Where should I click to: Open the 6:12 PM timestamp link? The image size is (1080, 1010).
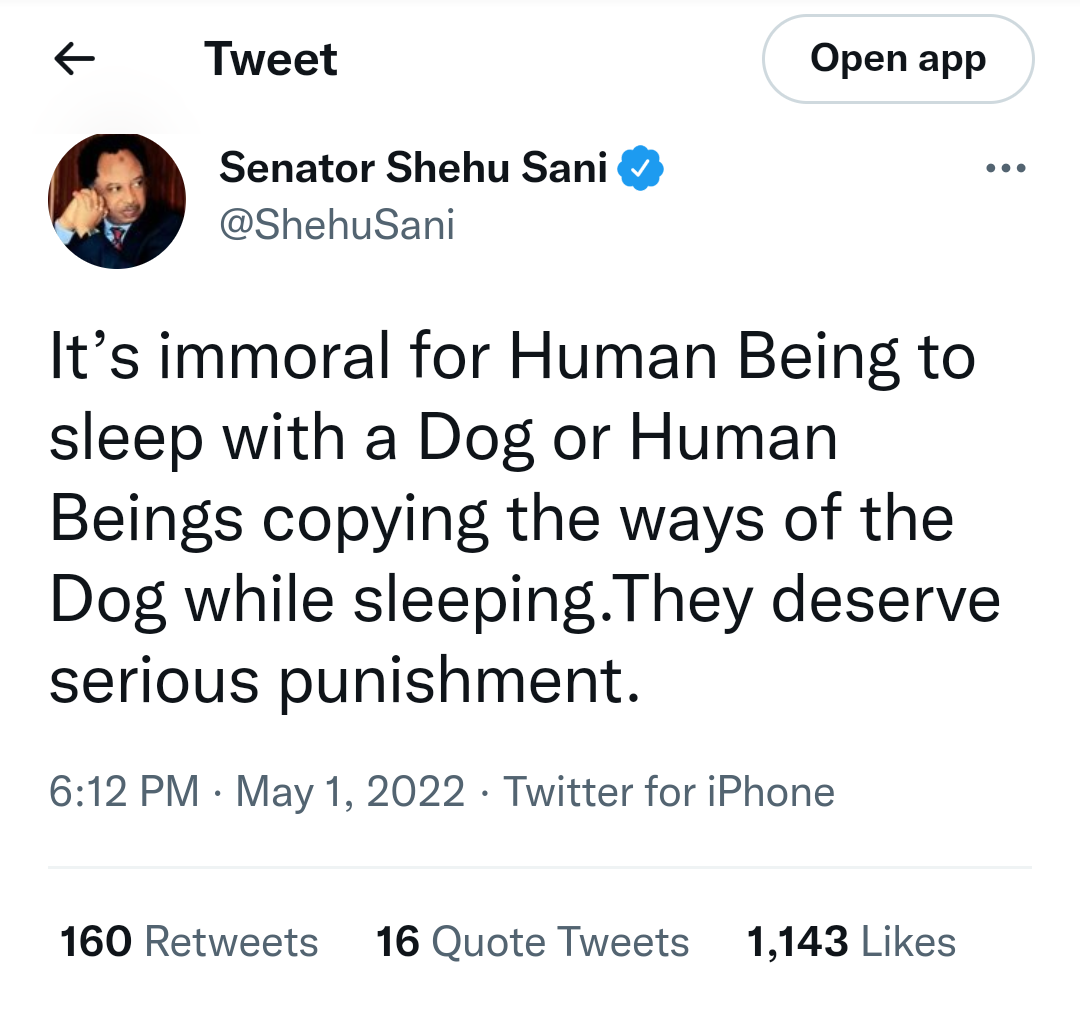pos(124,791)
